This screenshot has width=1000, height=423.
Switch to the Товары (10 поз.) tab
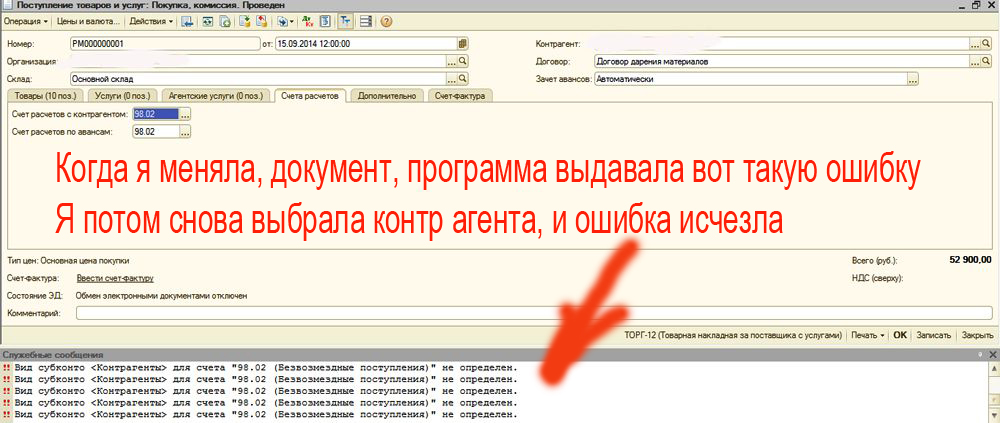[43, 96]
